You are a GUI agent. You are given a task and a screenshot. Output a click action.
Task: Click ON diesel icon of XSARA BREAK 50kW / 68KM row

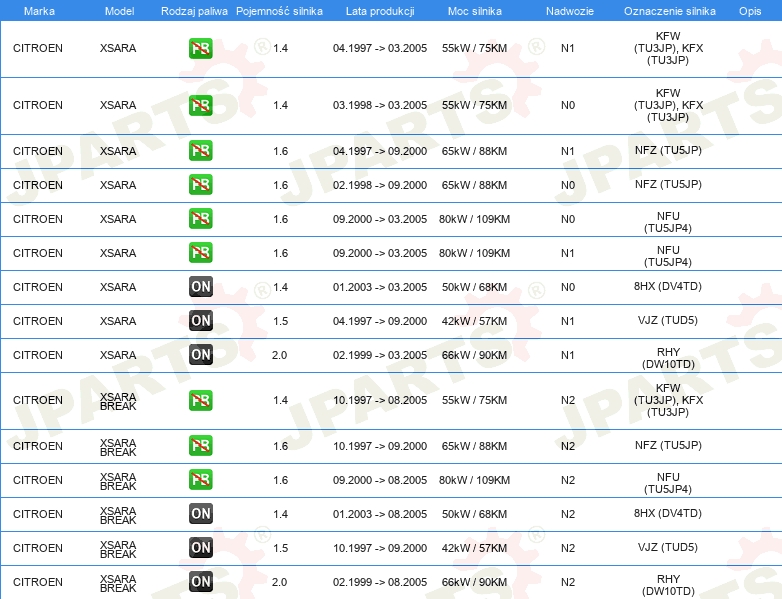tap(200, 514)
